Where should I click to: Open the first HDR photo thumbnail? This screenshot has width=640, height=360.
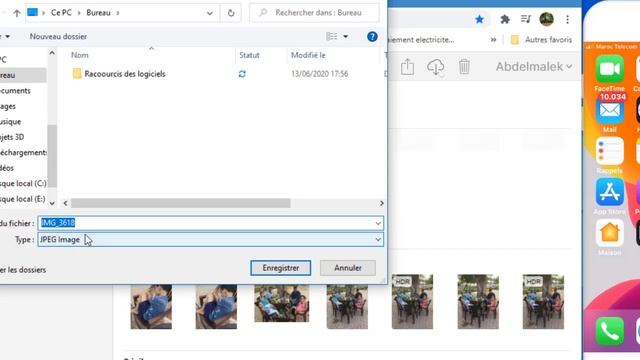coord(412,302)
